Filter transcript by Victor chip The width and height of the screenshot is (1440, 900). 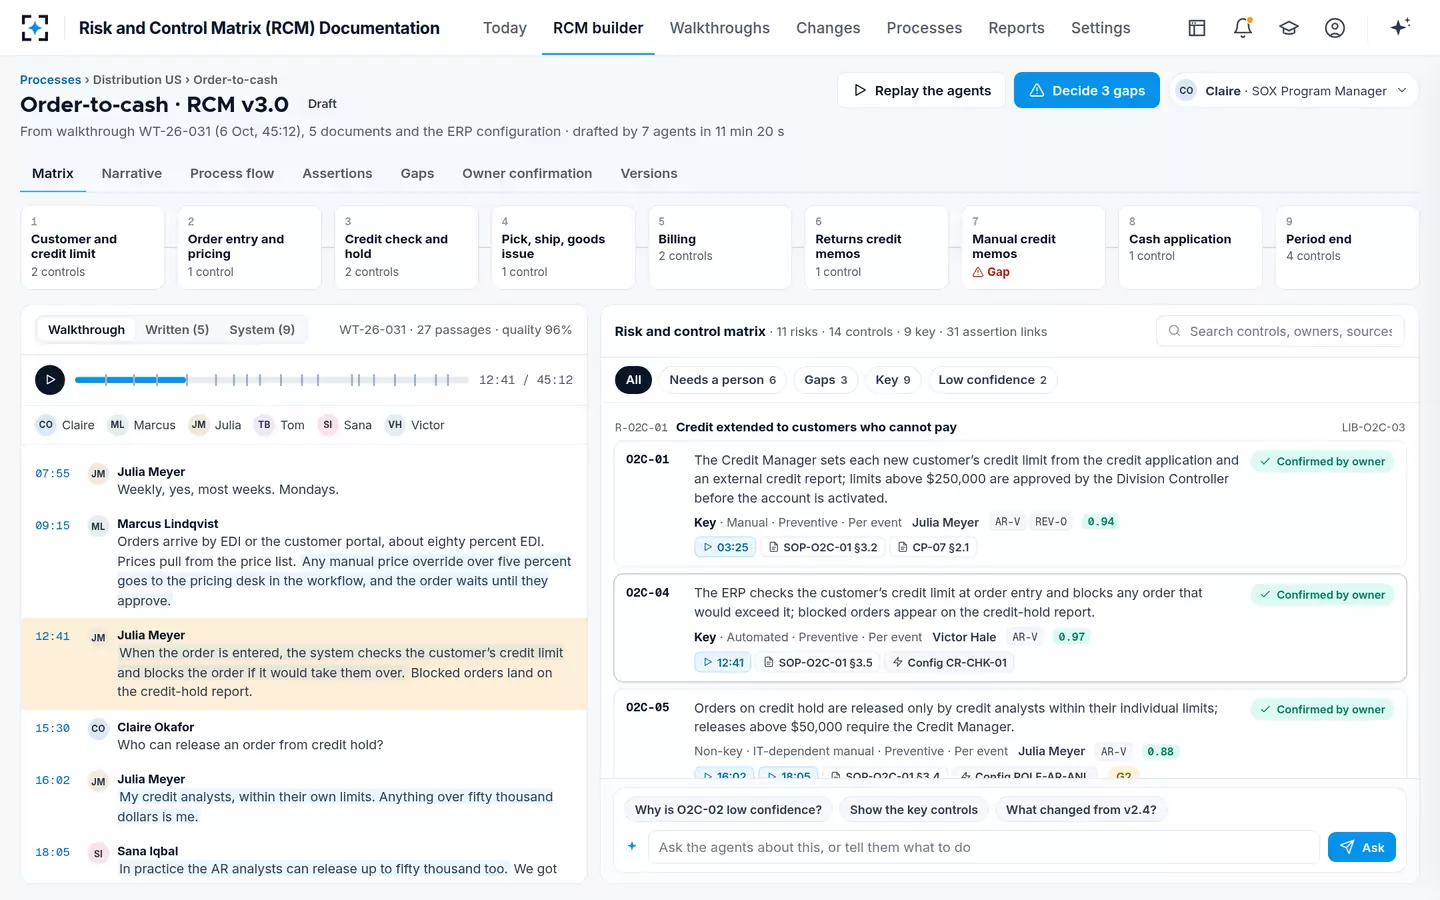click(x=415, y=425)
